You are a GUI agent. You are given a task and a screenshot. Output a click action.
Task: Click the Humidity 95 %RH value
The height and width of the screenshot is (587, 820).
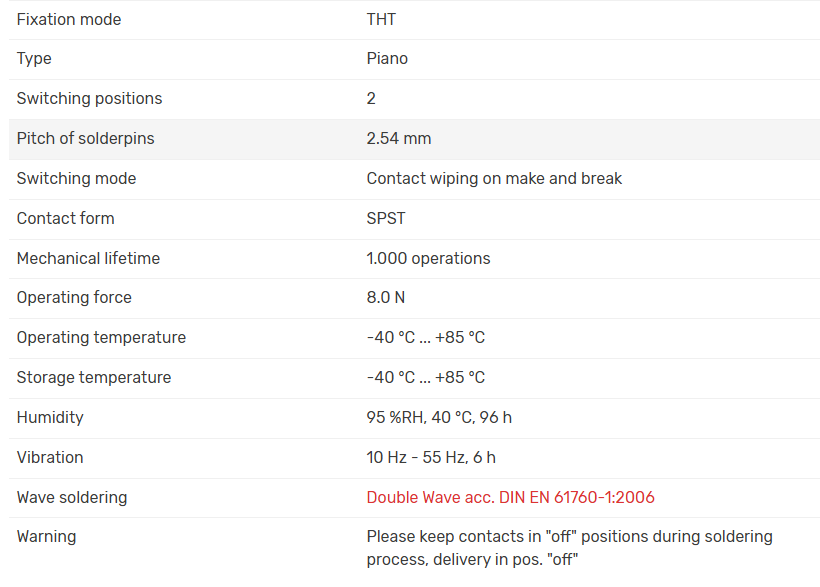pos(439,417)
